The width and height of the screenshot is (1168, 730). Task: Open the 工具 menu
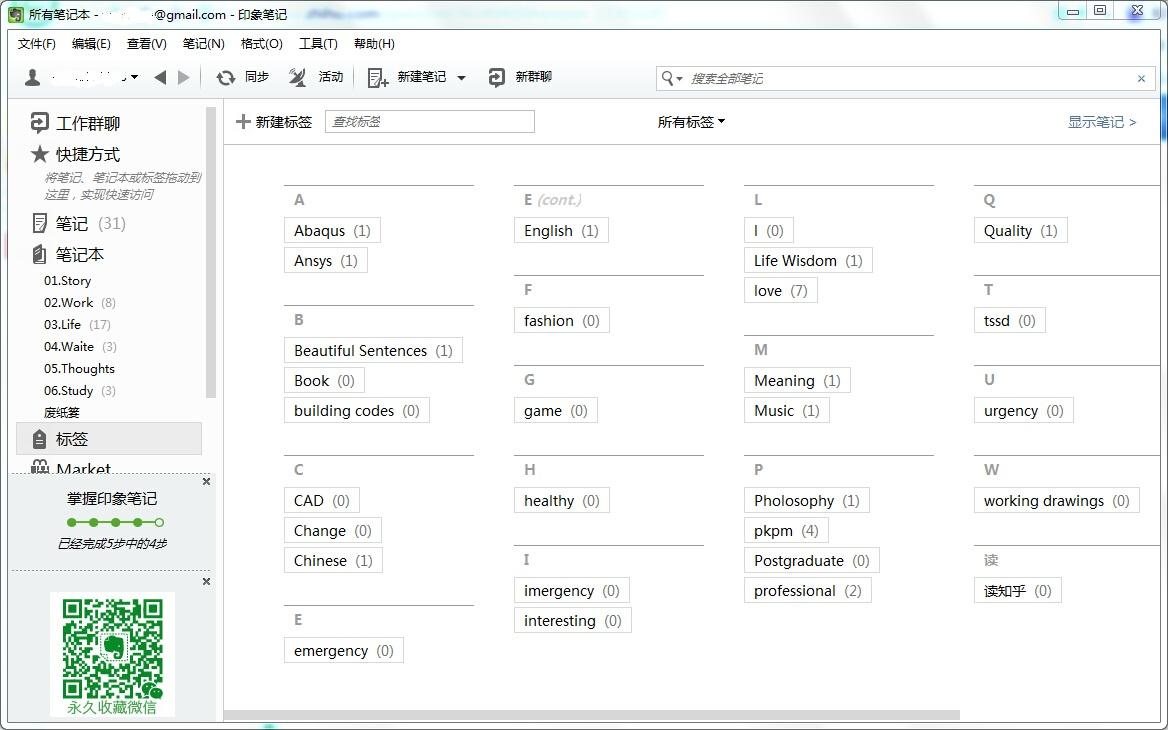point(318,43)
